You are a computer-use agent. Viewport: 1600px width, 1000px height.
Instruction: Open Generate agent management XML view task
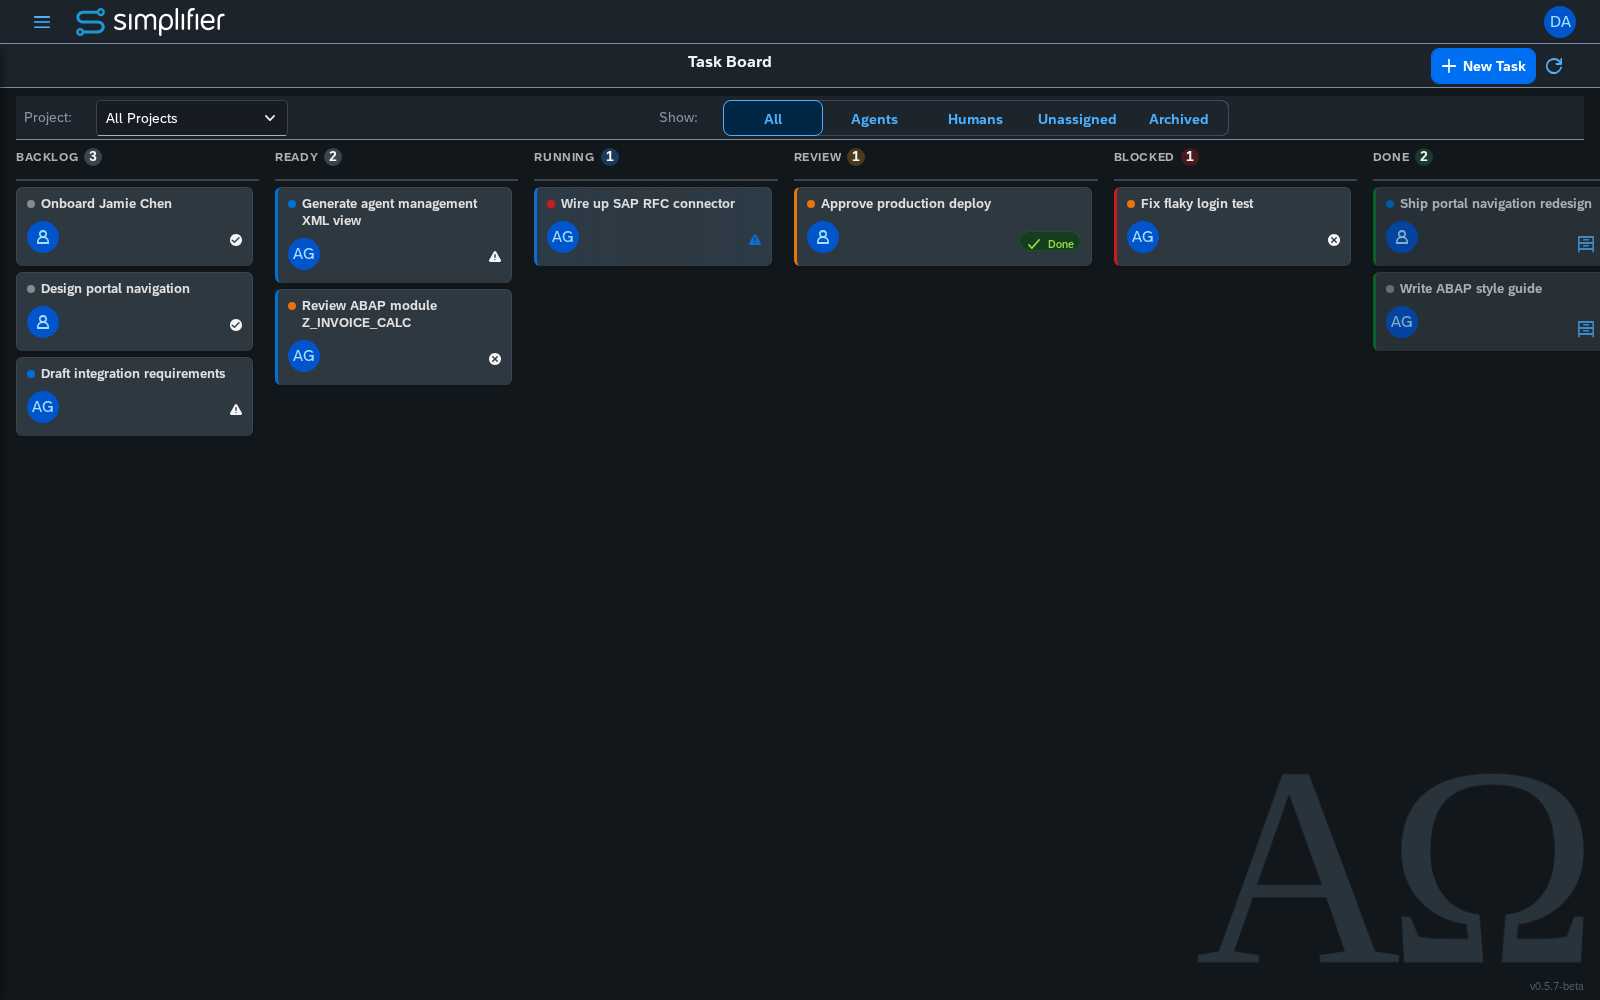pos(393,235)
